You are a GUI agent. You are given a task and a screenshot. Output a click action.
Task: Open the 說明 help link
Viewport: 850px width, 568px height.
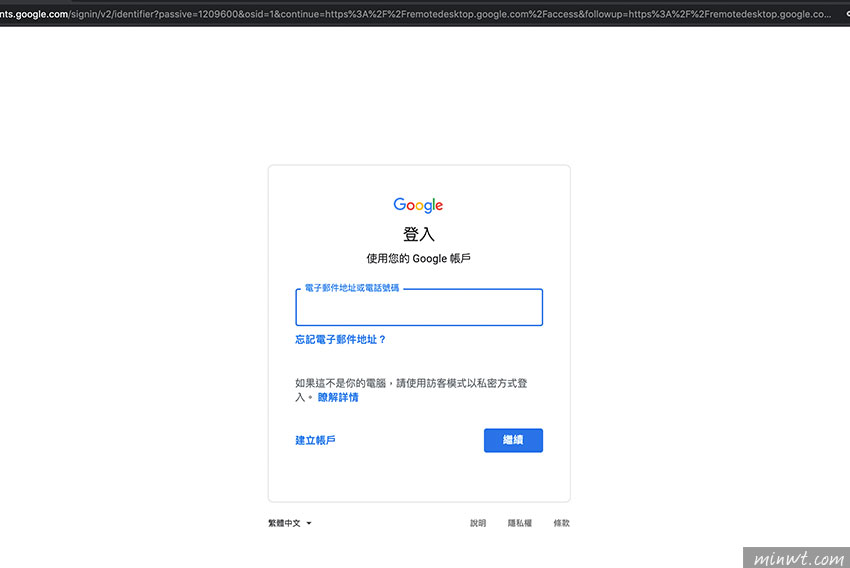(478, 523)
